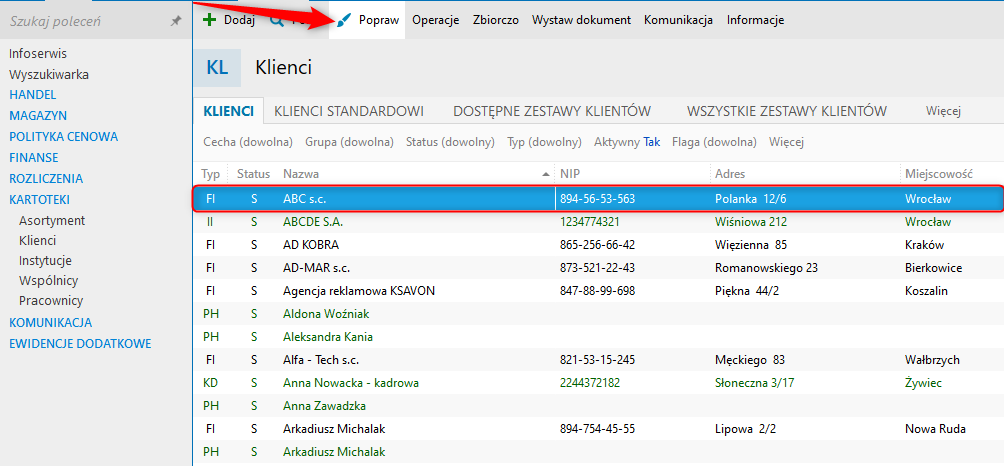This screenshot has height=466, width=1004.
Task: Switch to the KLIENCI STANDARDOWI tab
Action: click(349, 111)
